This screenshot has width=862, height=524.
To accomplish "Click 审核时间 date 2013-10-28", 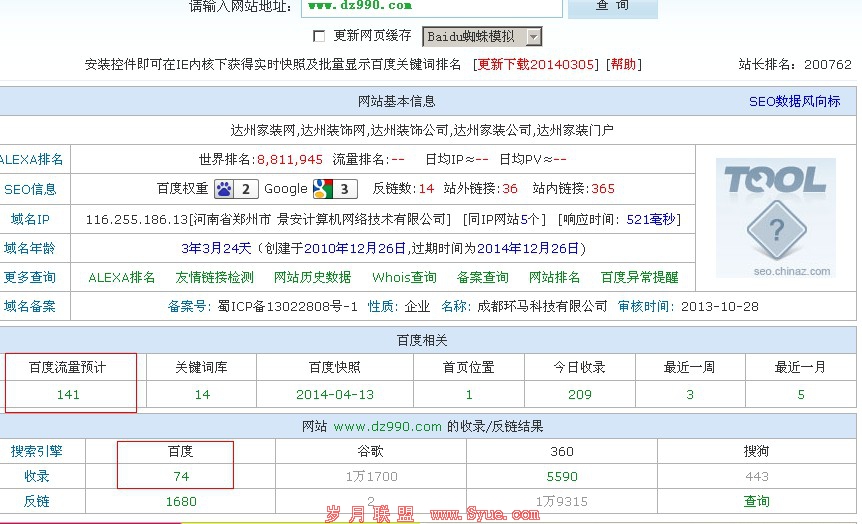I will point(720,307).
